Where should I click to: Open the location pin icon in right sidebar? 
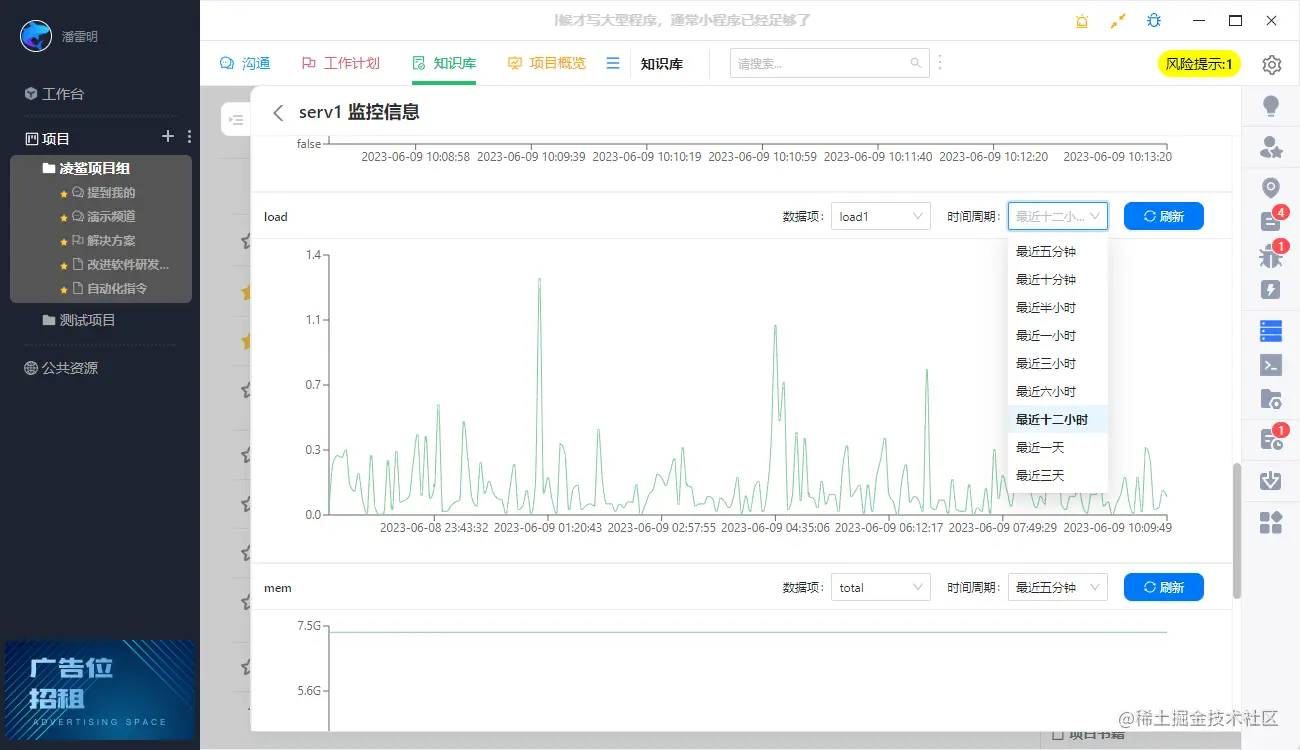tap(1271, 188)
